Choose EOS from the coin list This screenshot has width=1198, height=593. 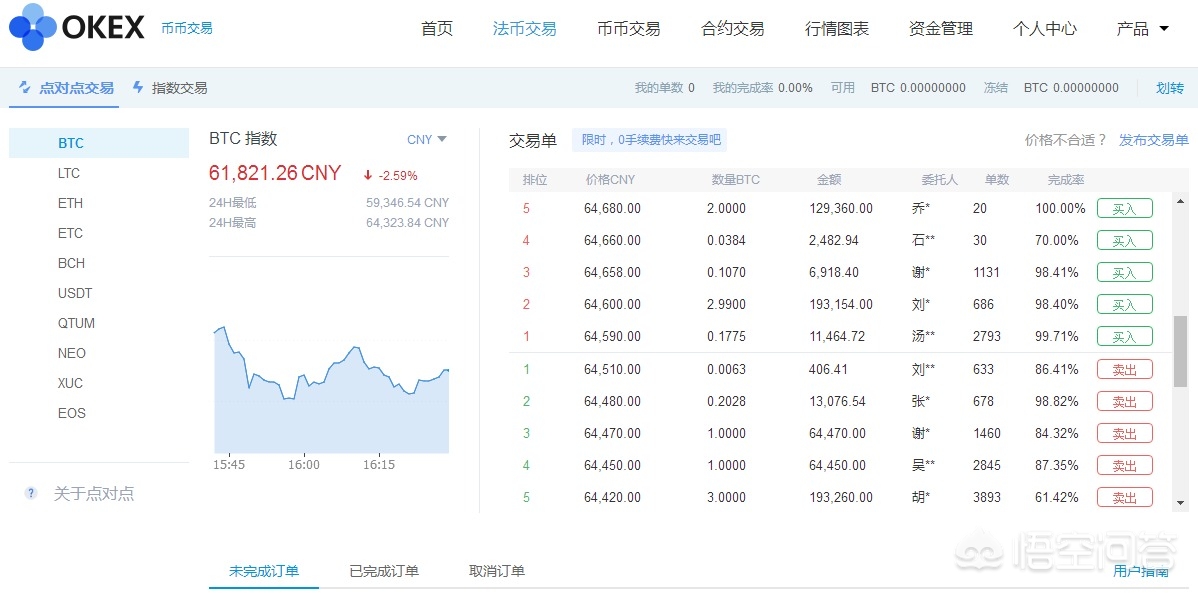pos(72,413)
